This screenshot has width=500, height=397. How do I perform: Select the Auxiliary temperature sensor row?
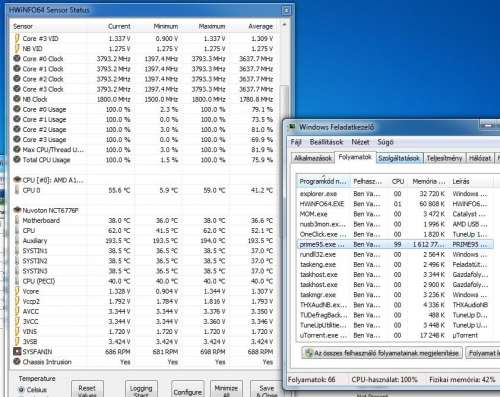[x=145, y=241]
